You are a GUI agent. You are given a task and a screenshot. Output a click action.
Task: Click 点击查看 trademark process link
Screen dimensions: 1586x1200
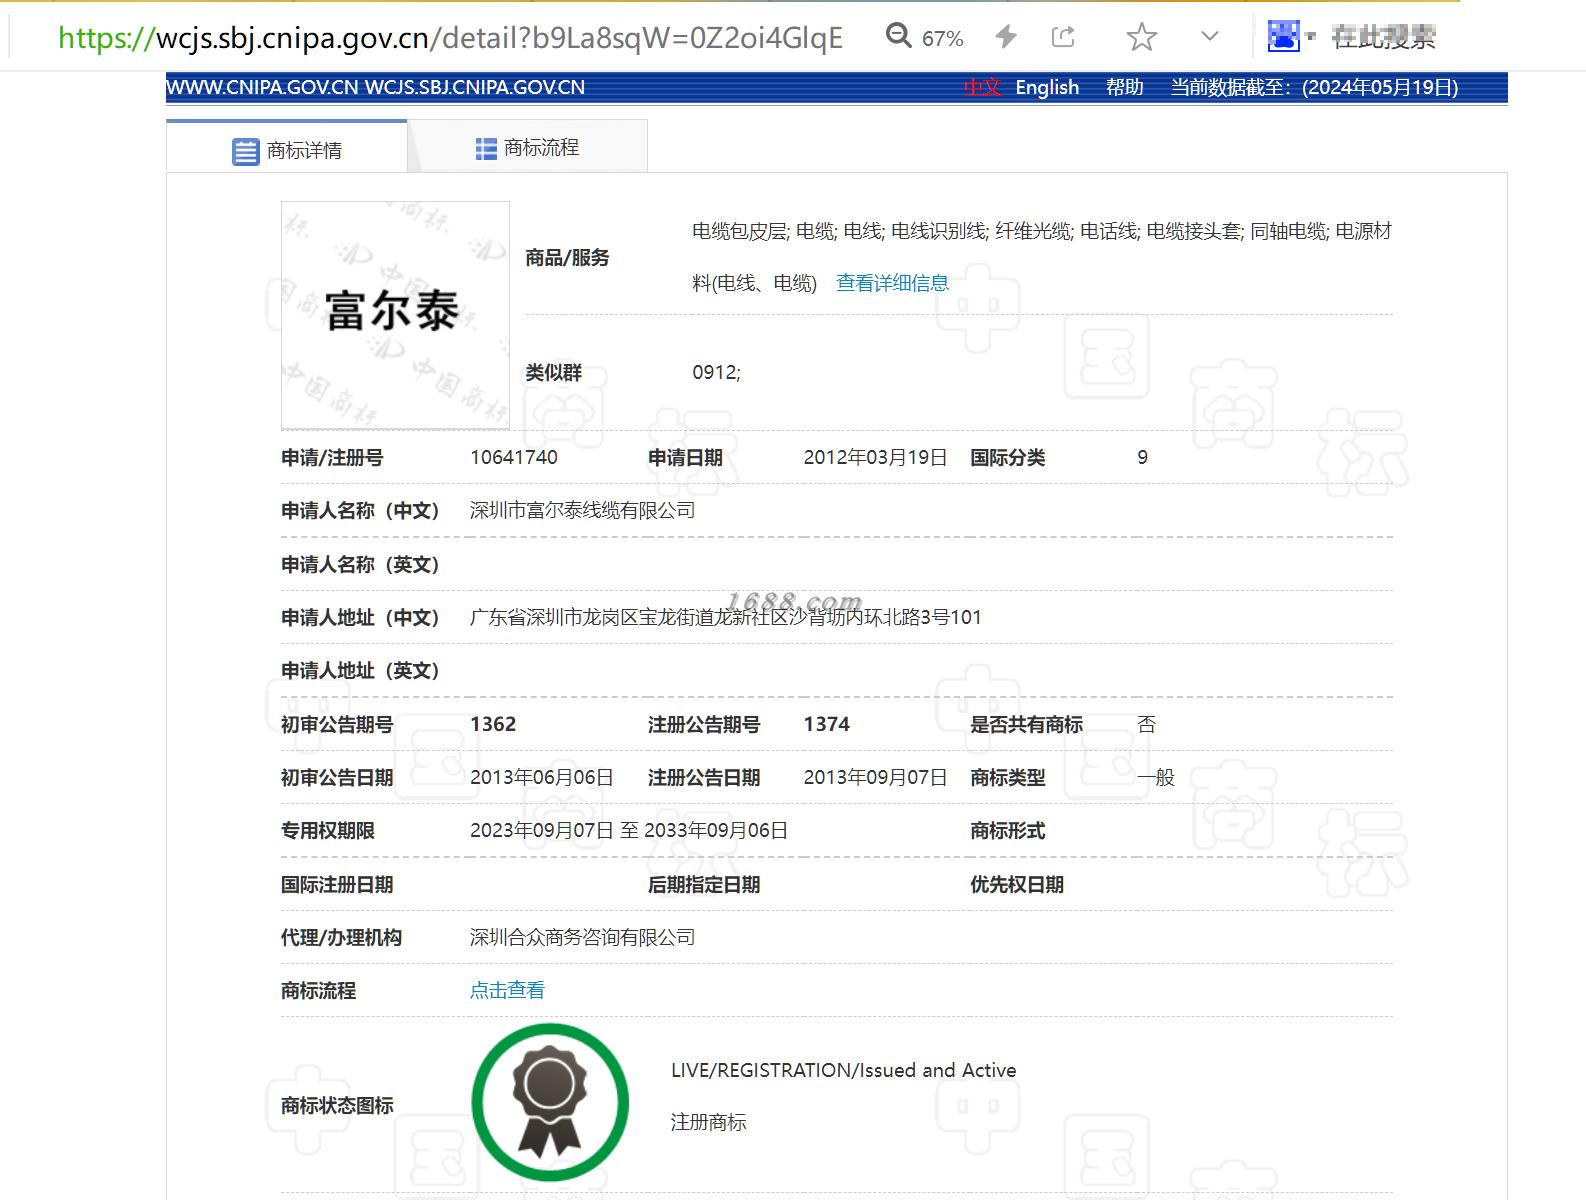pos(507,990)
